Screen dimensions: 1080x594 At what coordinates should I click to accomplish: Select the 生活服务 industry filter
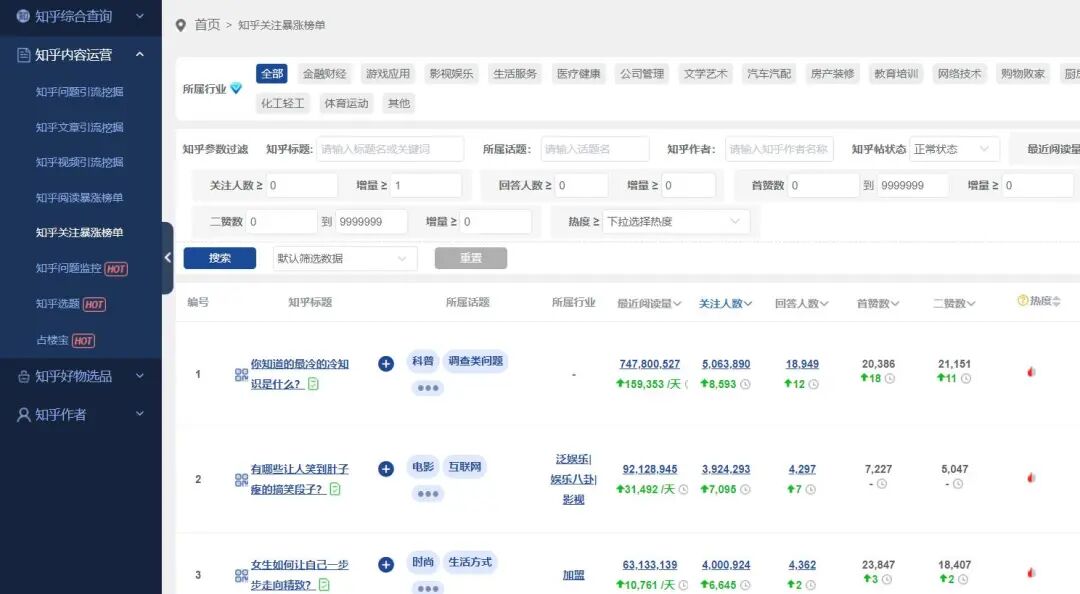click(515, 74)
